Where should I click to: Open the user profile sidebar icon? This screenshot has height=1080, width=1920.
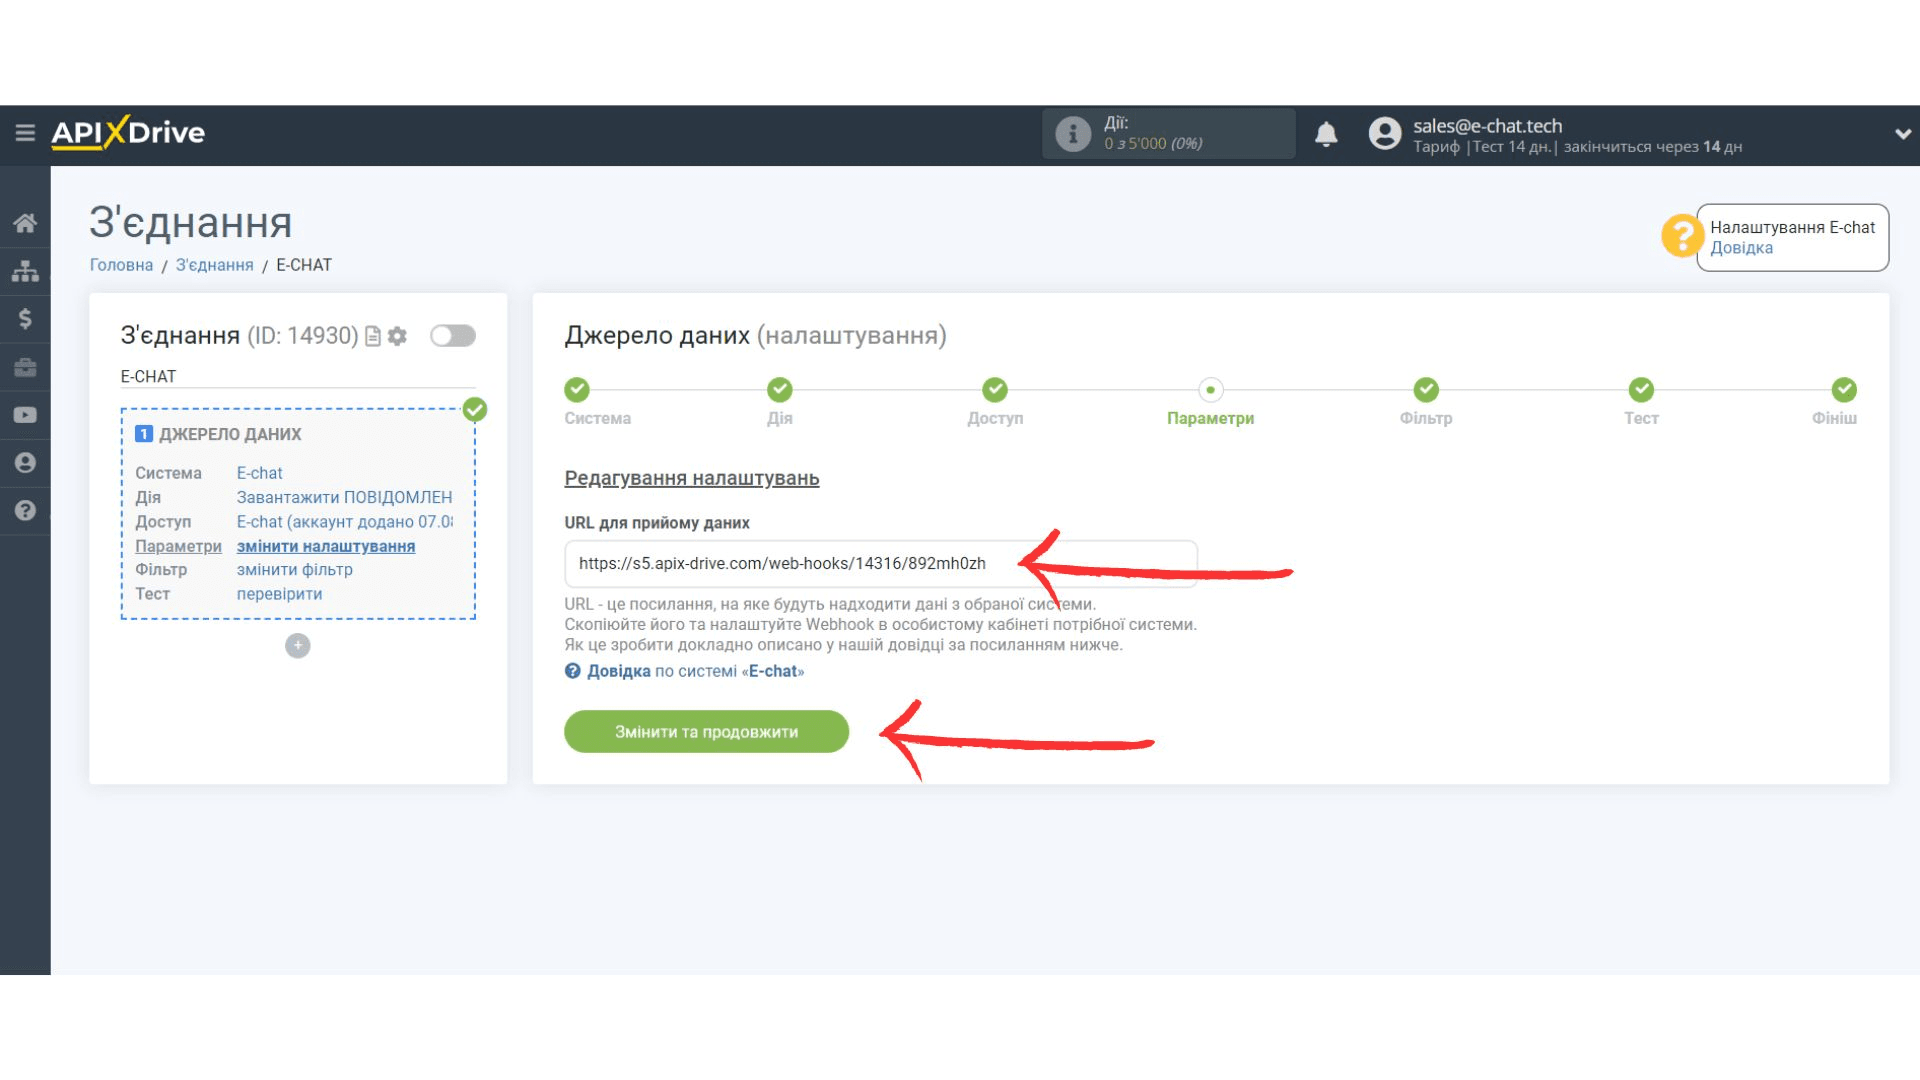coord(25,463)
